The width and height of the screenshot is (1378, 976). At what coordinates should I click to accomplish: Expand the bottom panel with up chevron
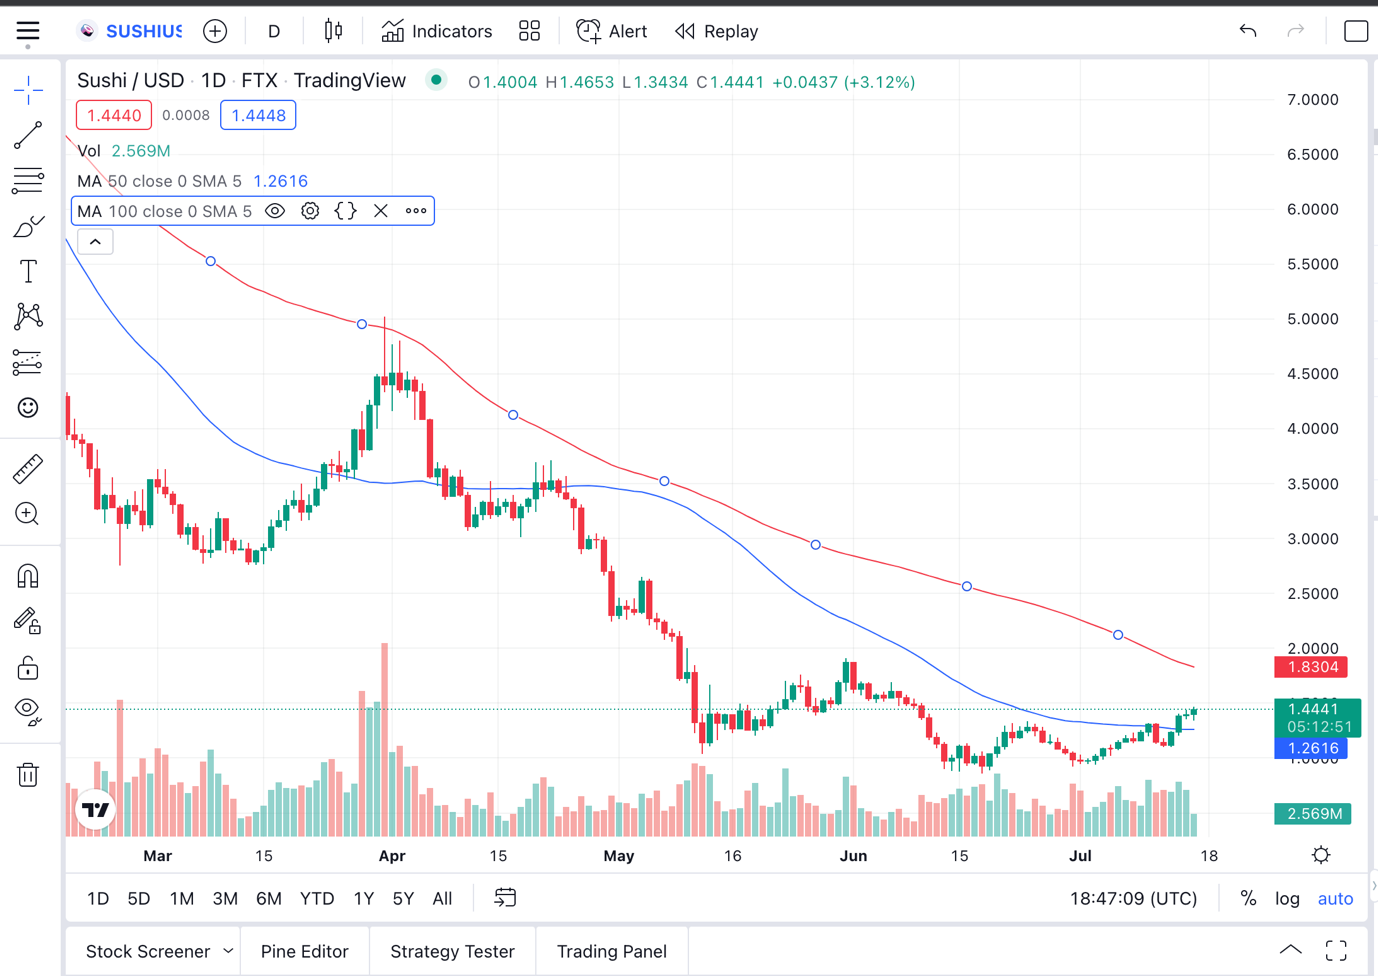pos(1291,950)
